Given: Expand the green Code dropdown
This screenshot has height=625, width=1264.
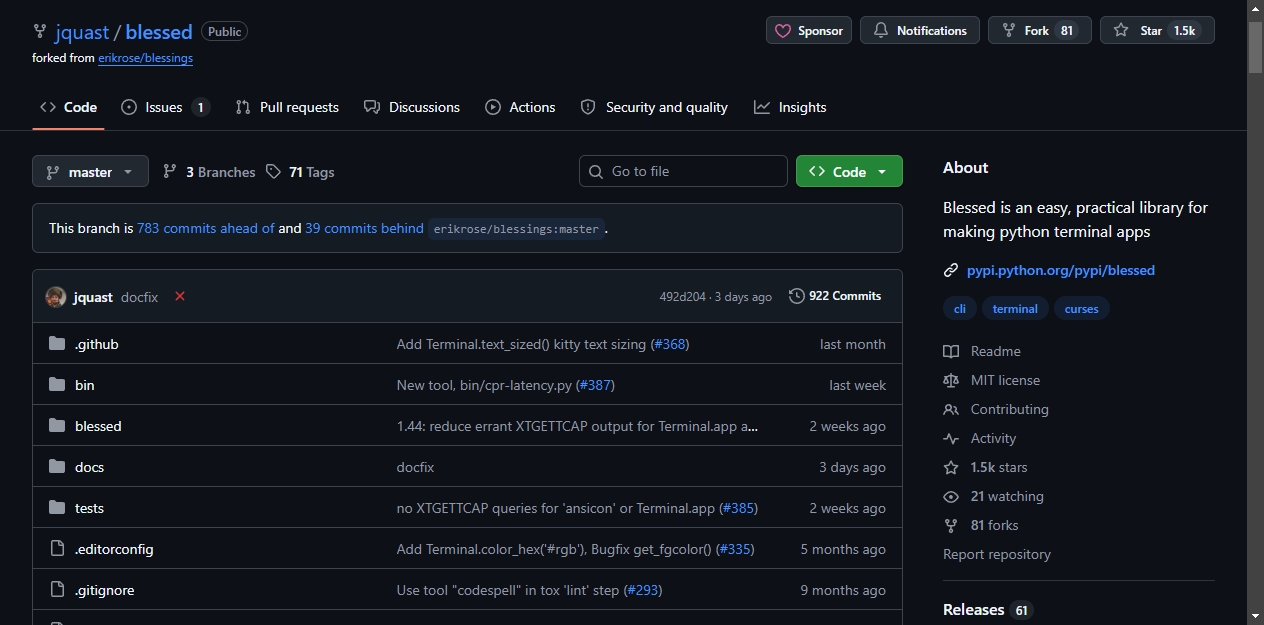Looking at the screenshot, I should [849, 171].
